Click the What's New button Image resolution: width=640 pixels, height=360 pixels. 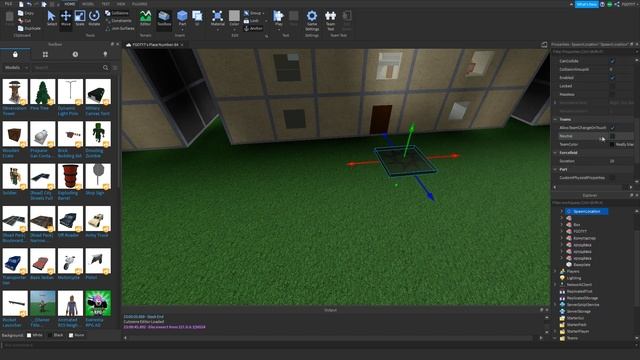pyautogui.click(x=587, y=4)
